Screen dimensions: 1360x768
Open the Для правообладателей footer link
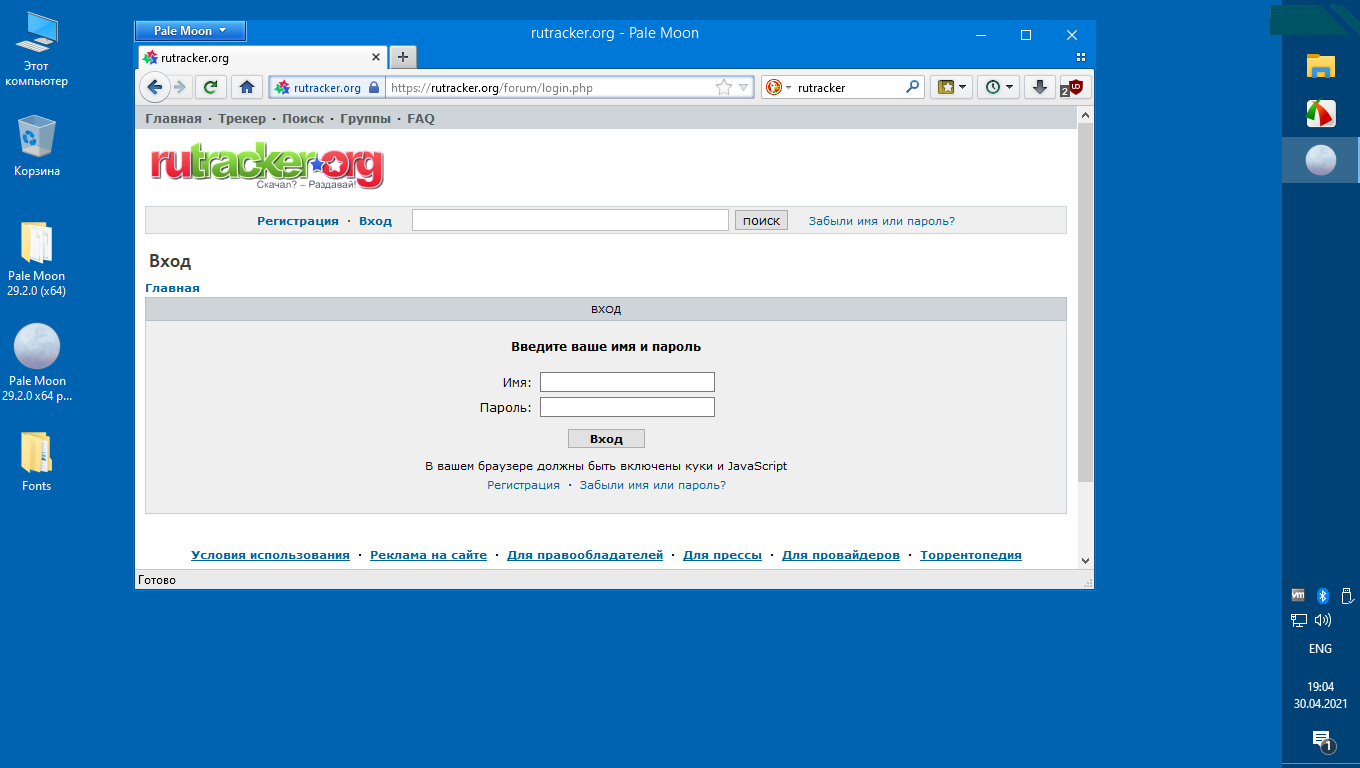coord(585,555)
